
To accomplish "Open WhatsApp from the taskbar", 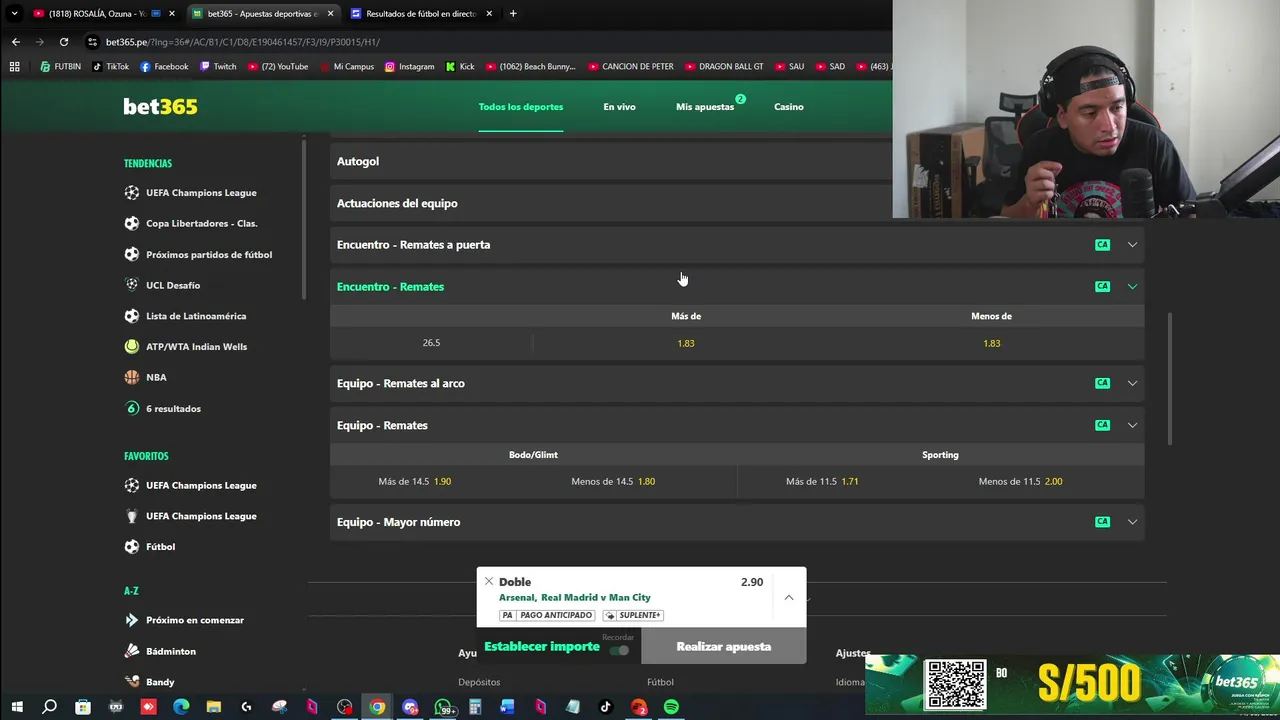I will coord(443,707).
